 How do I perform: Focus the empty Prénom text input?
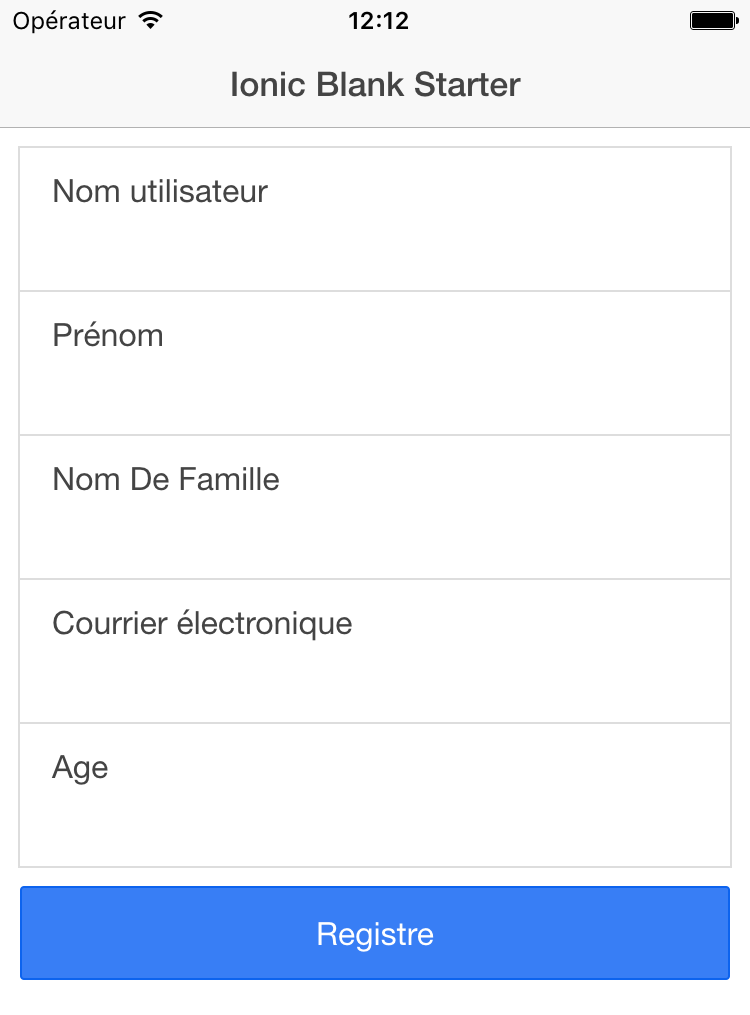coord(375,391)
